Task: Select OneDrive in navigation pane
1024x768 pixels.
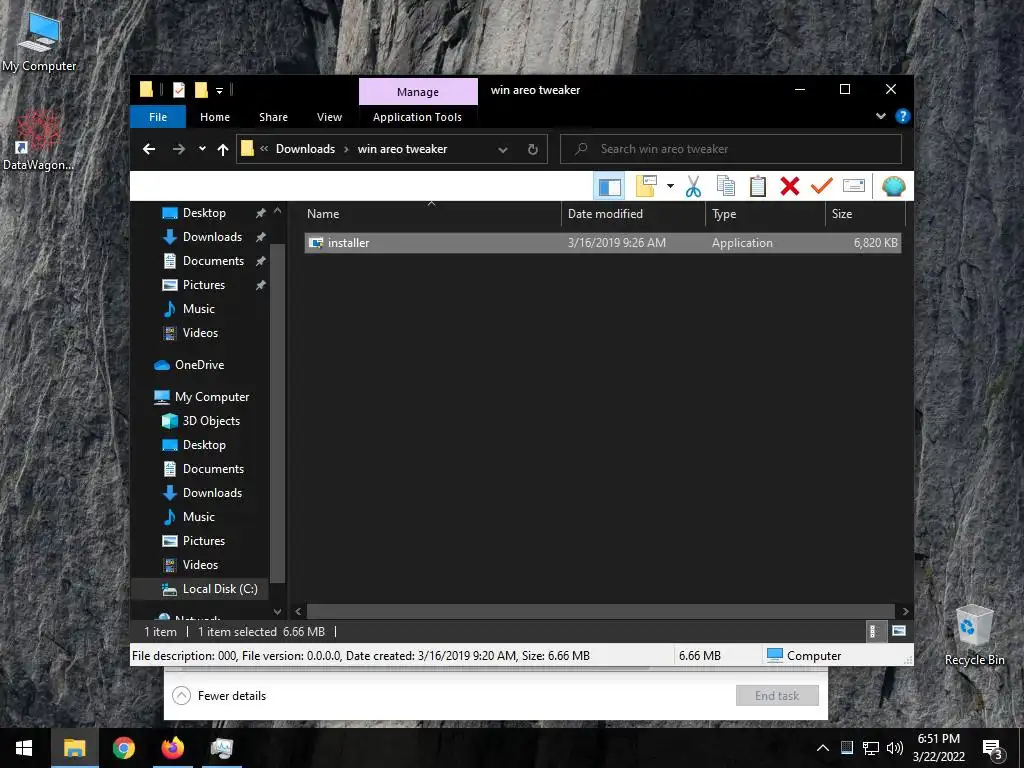Action: tap(199, 364)
